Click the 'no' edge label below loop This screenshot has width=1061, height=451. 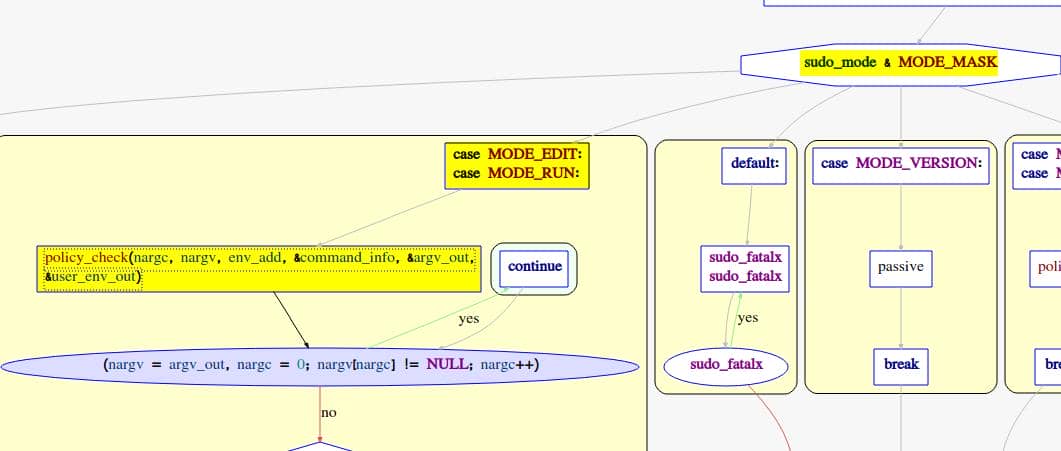tap(328, 412)
